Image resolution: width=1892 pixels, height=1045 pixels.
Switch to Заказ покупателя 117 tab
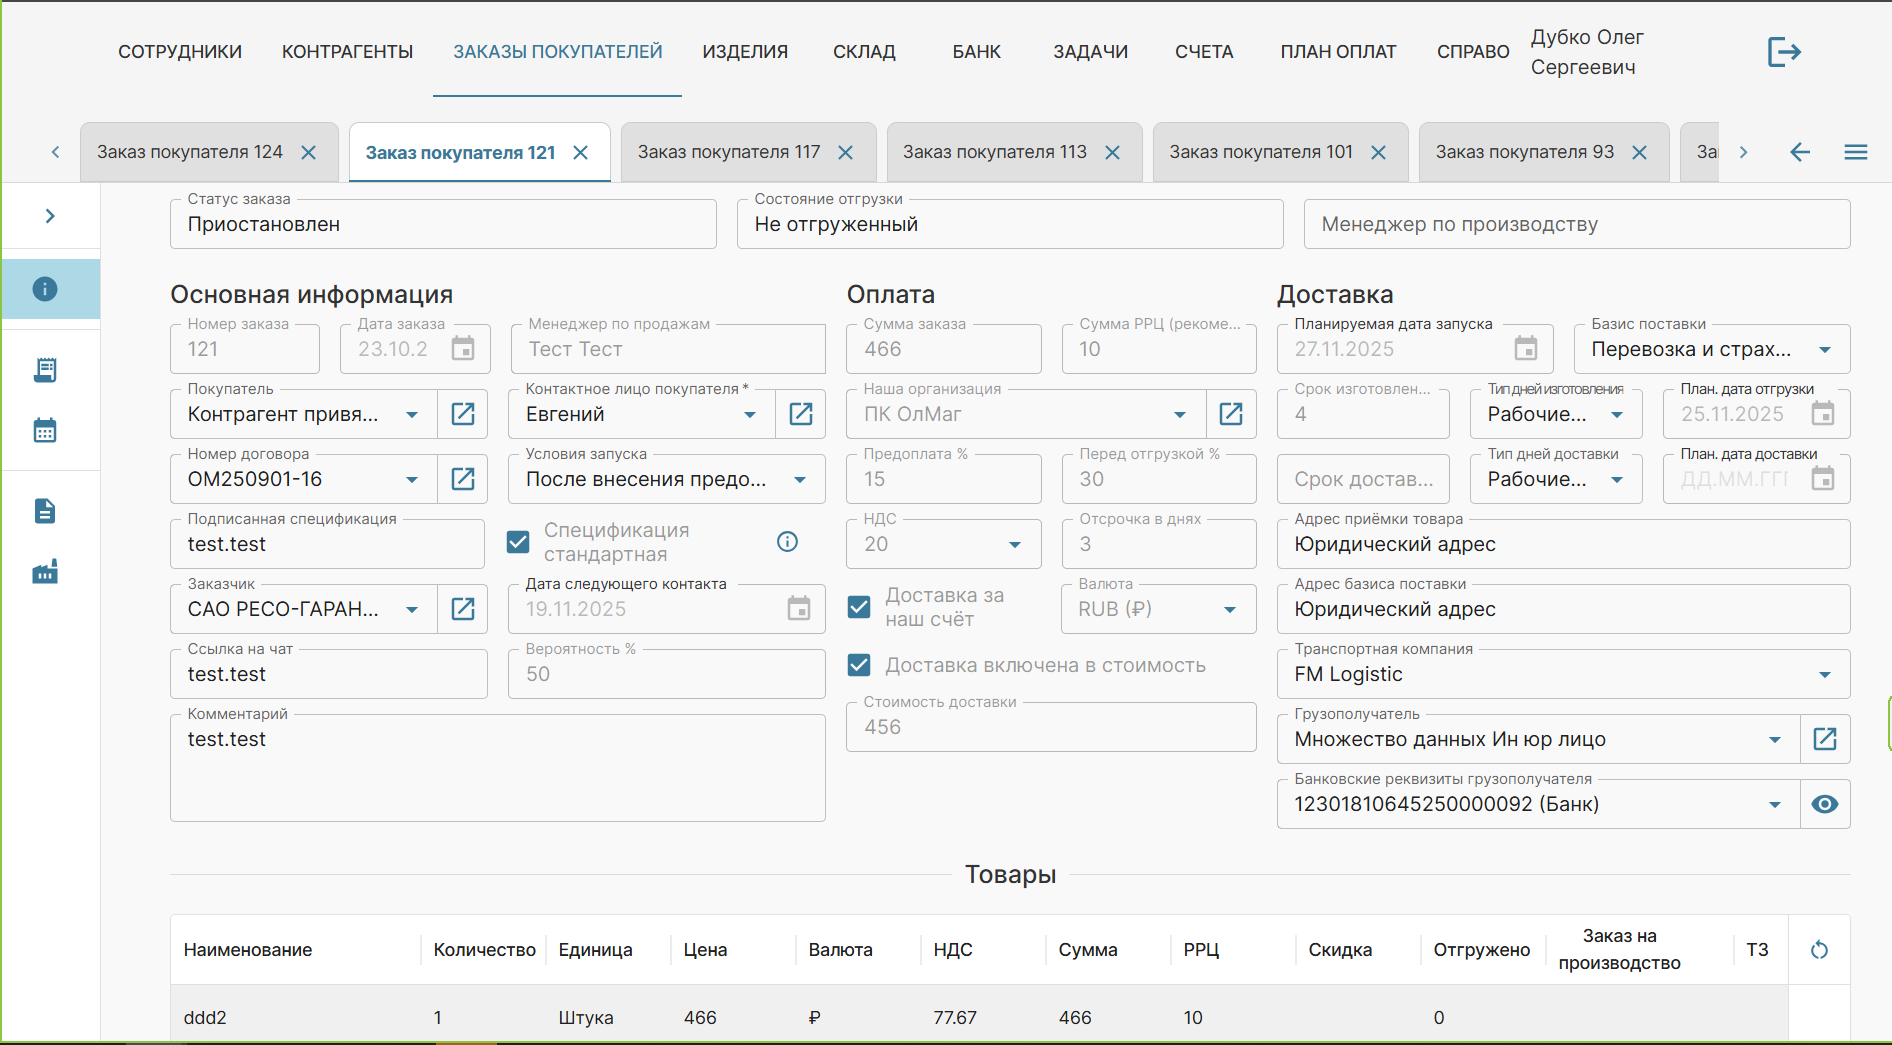729,152
